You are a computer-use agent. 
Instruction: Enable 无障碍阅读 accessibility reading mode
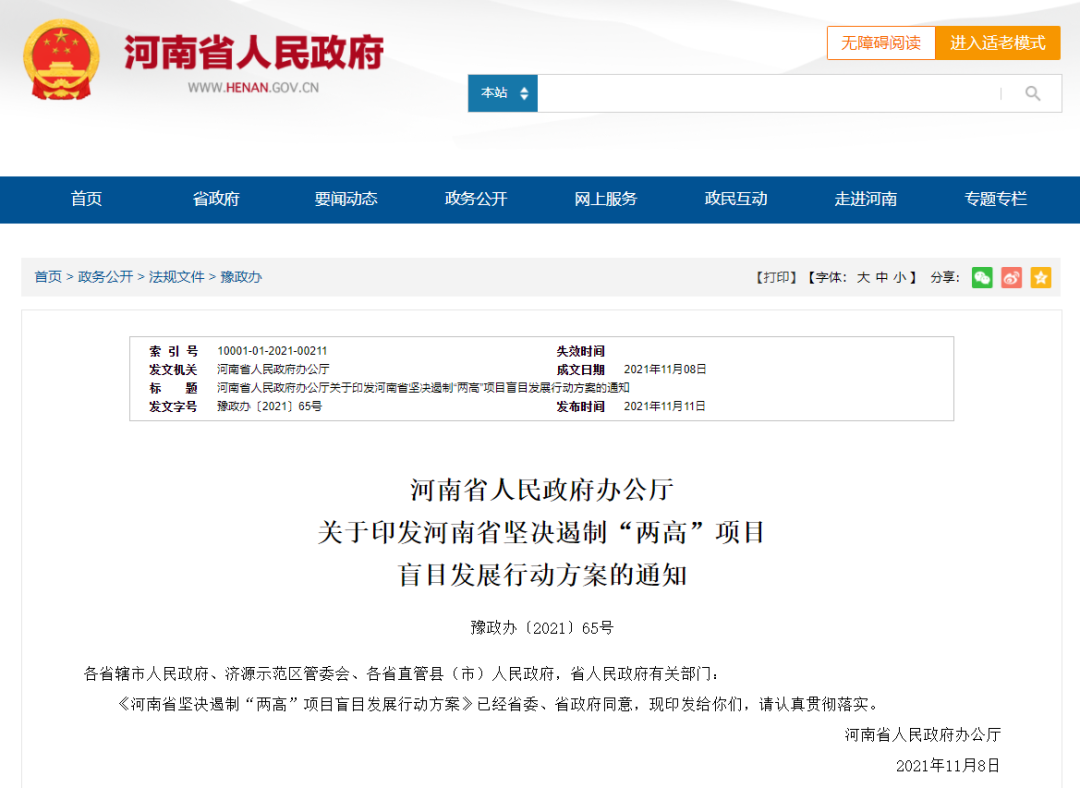click(881, 43)
